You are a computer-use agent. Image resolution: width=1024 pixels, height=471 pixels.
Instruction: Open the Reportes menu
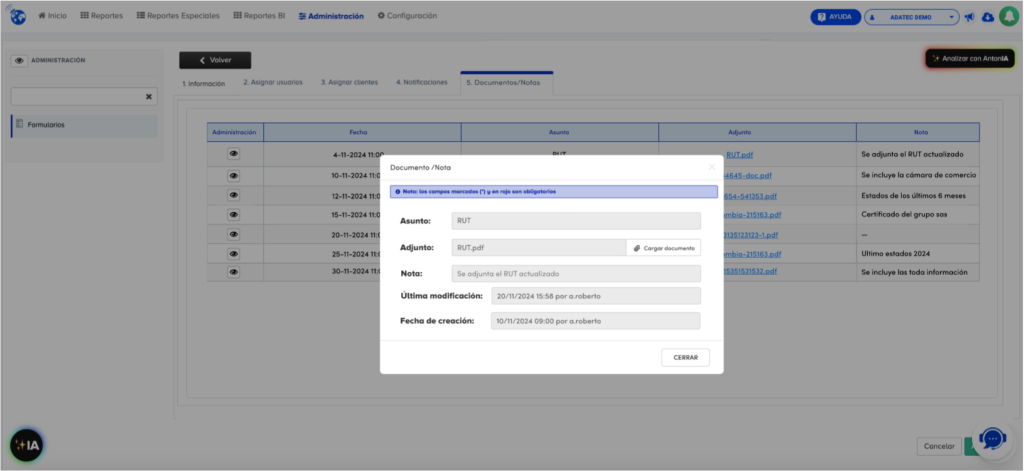(x=101, y=16)
